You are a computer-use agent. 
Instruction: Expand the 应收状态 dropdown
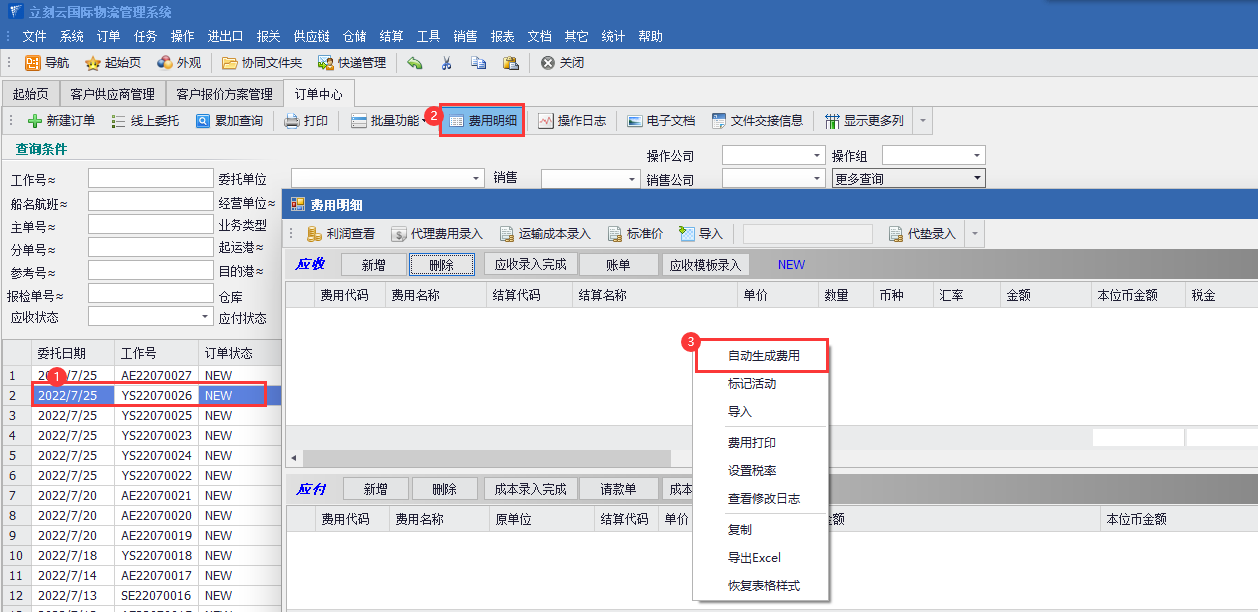point(205,317)
